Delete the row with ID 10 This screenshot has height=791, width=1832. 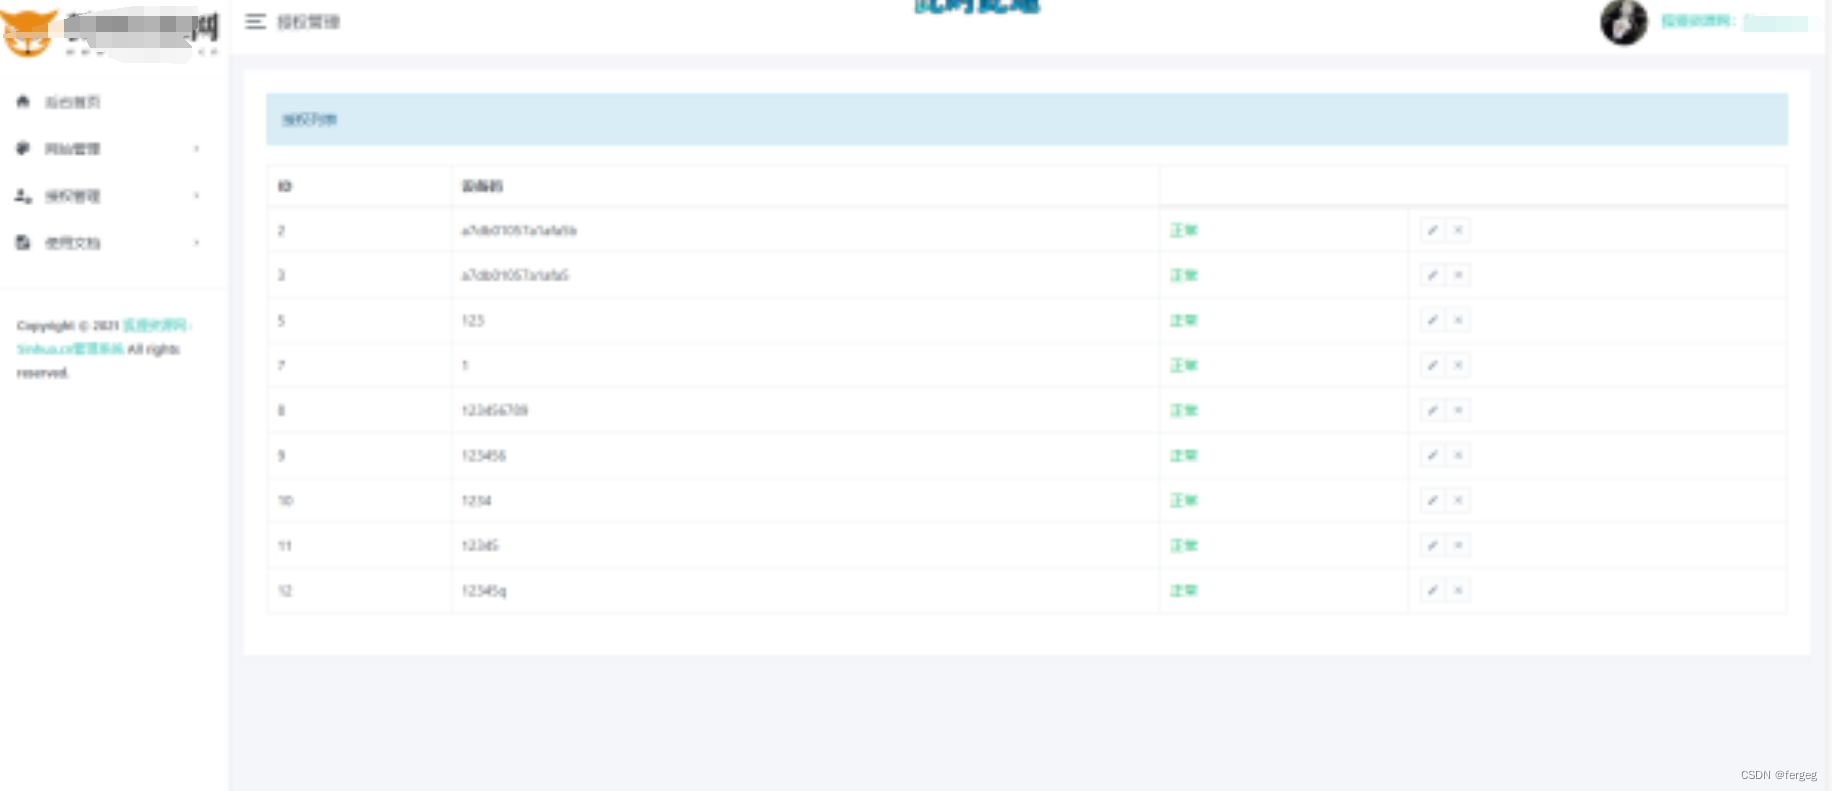point(1458,500)
